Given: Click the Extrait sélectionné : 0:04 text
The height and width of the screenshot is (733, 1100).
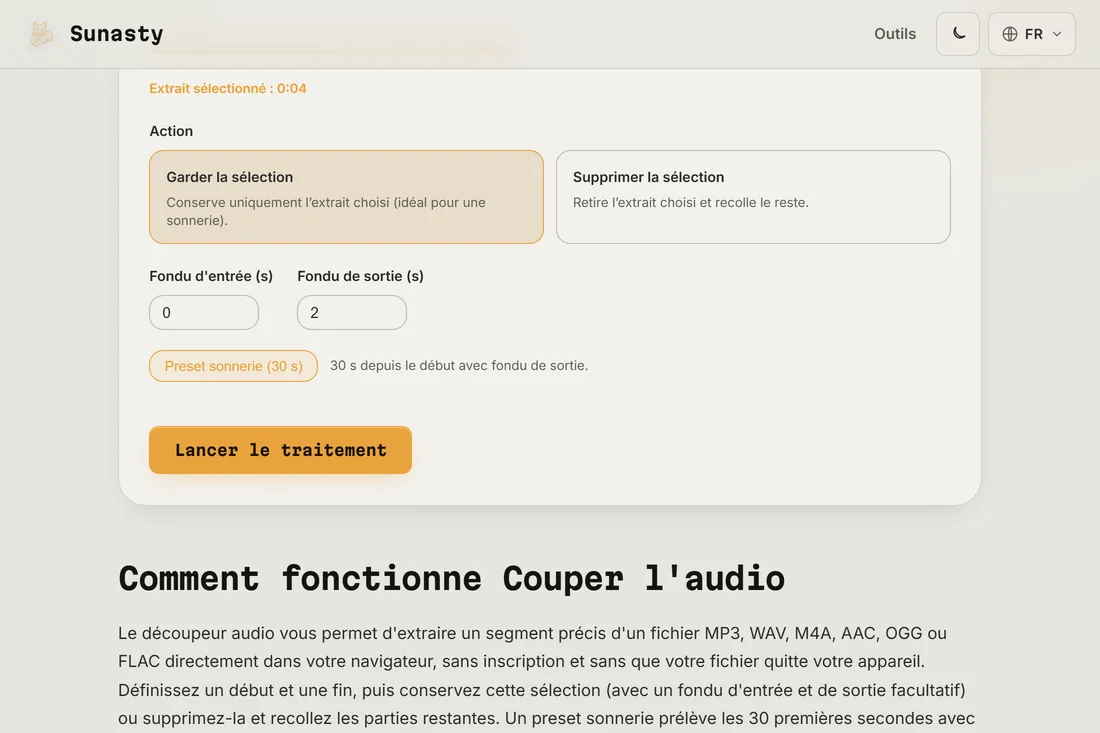Looking at the screenshot, I should click(x=227, y=88).
